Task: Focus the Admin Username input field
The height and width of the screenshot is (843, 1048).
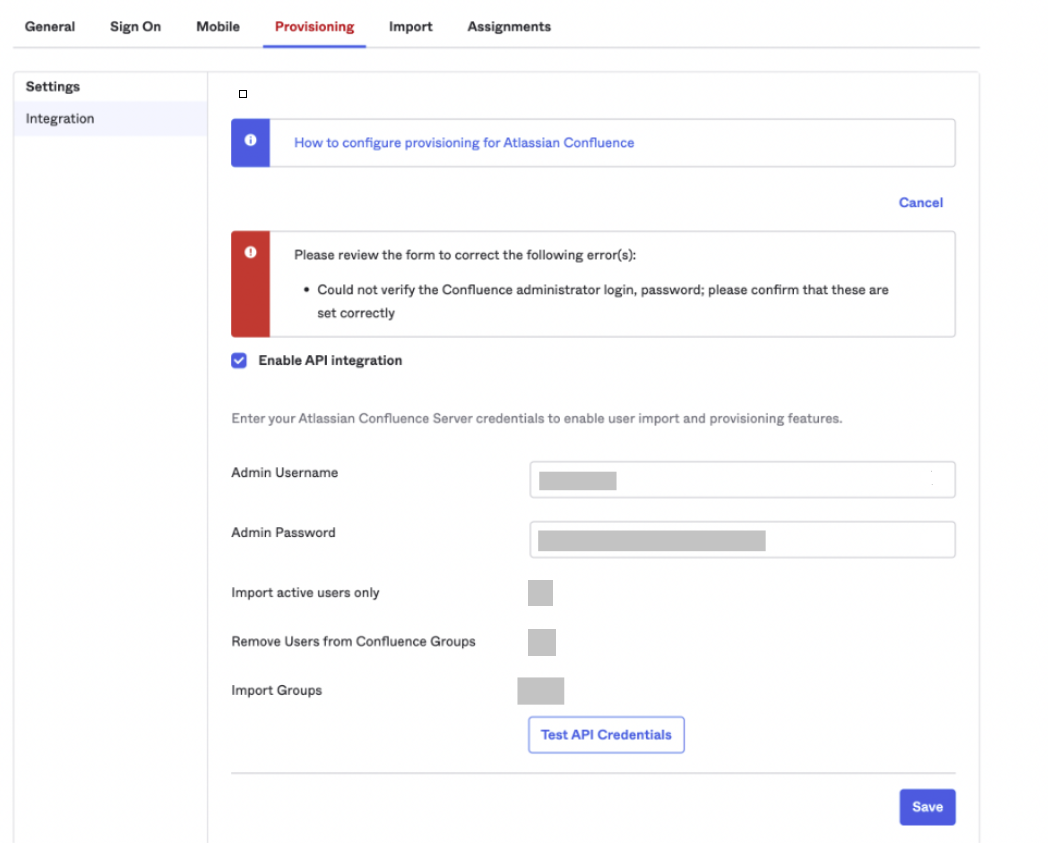Action: pyautogui.click(x=742, y=480)
